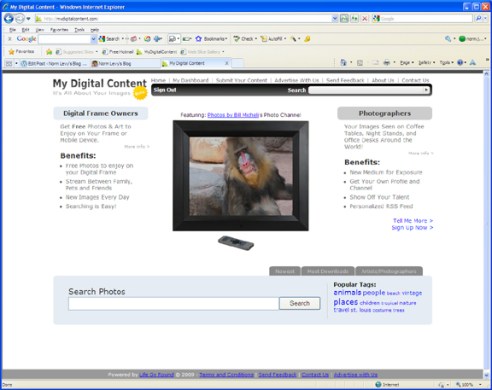Screen dimensions: 492x390
Task: Click the My Dashboard navigation link
Action: pyautogui.click(x=190, y=80)
